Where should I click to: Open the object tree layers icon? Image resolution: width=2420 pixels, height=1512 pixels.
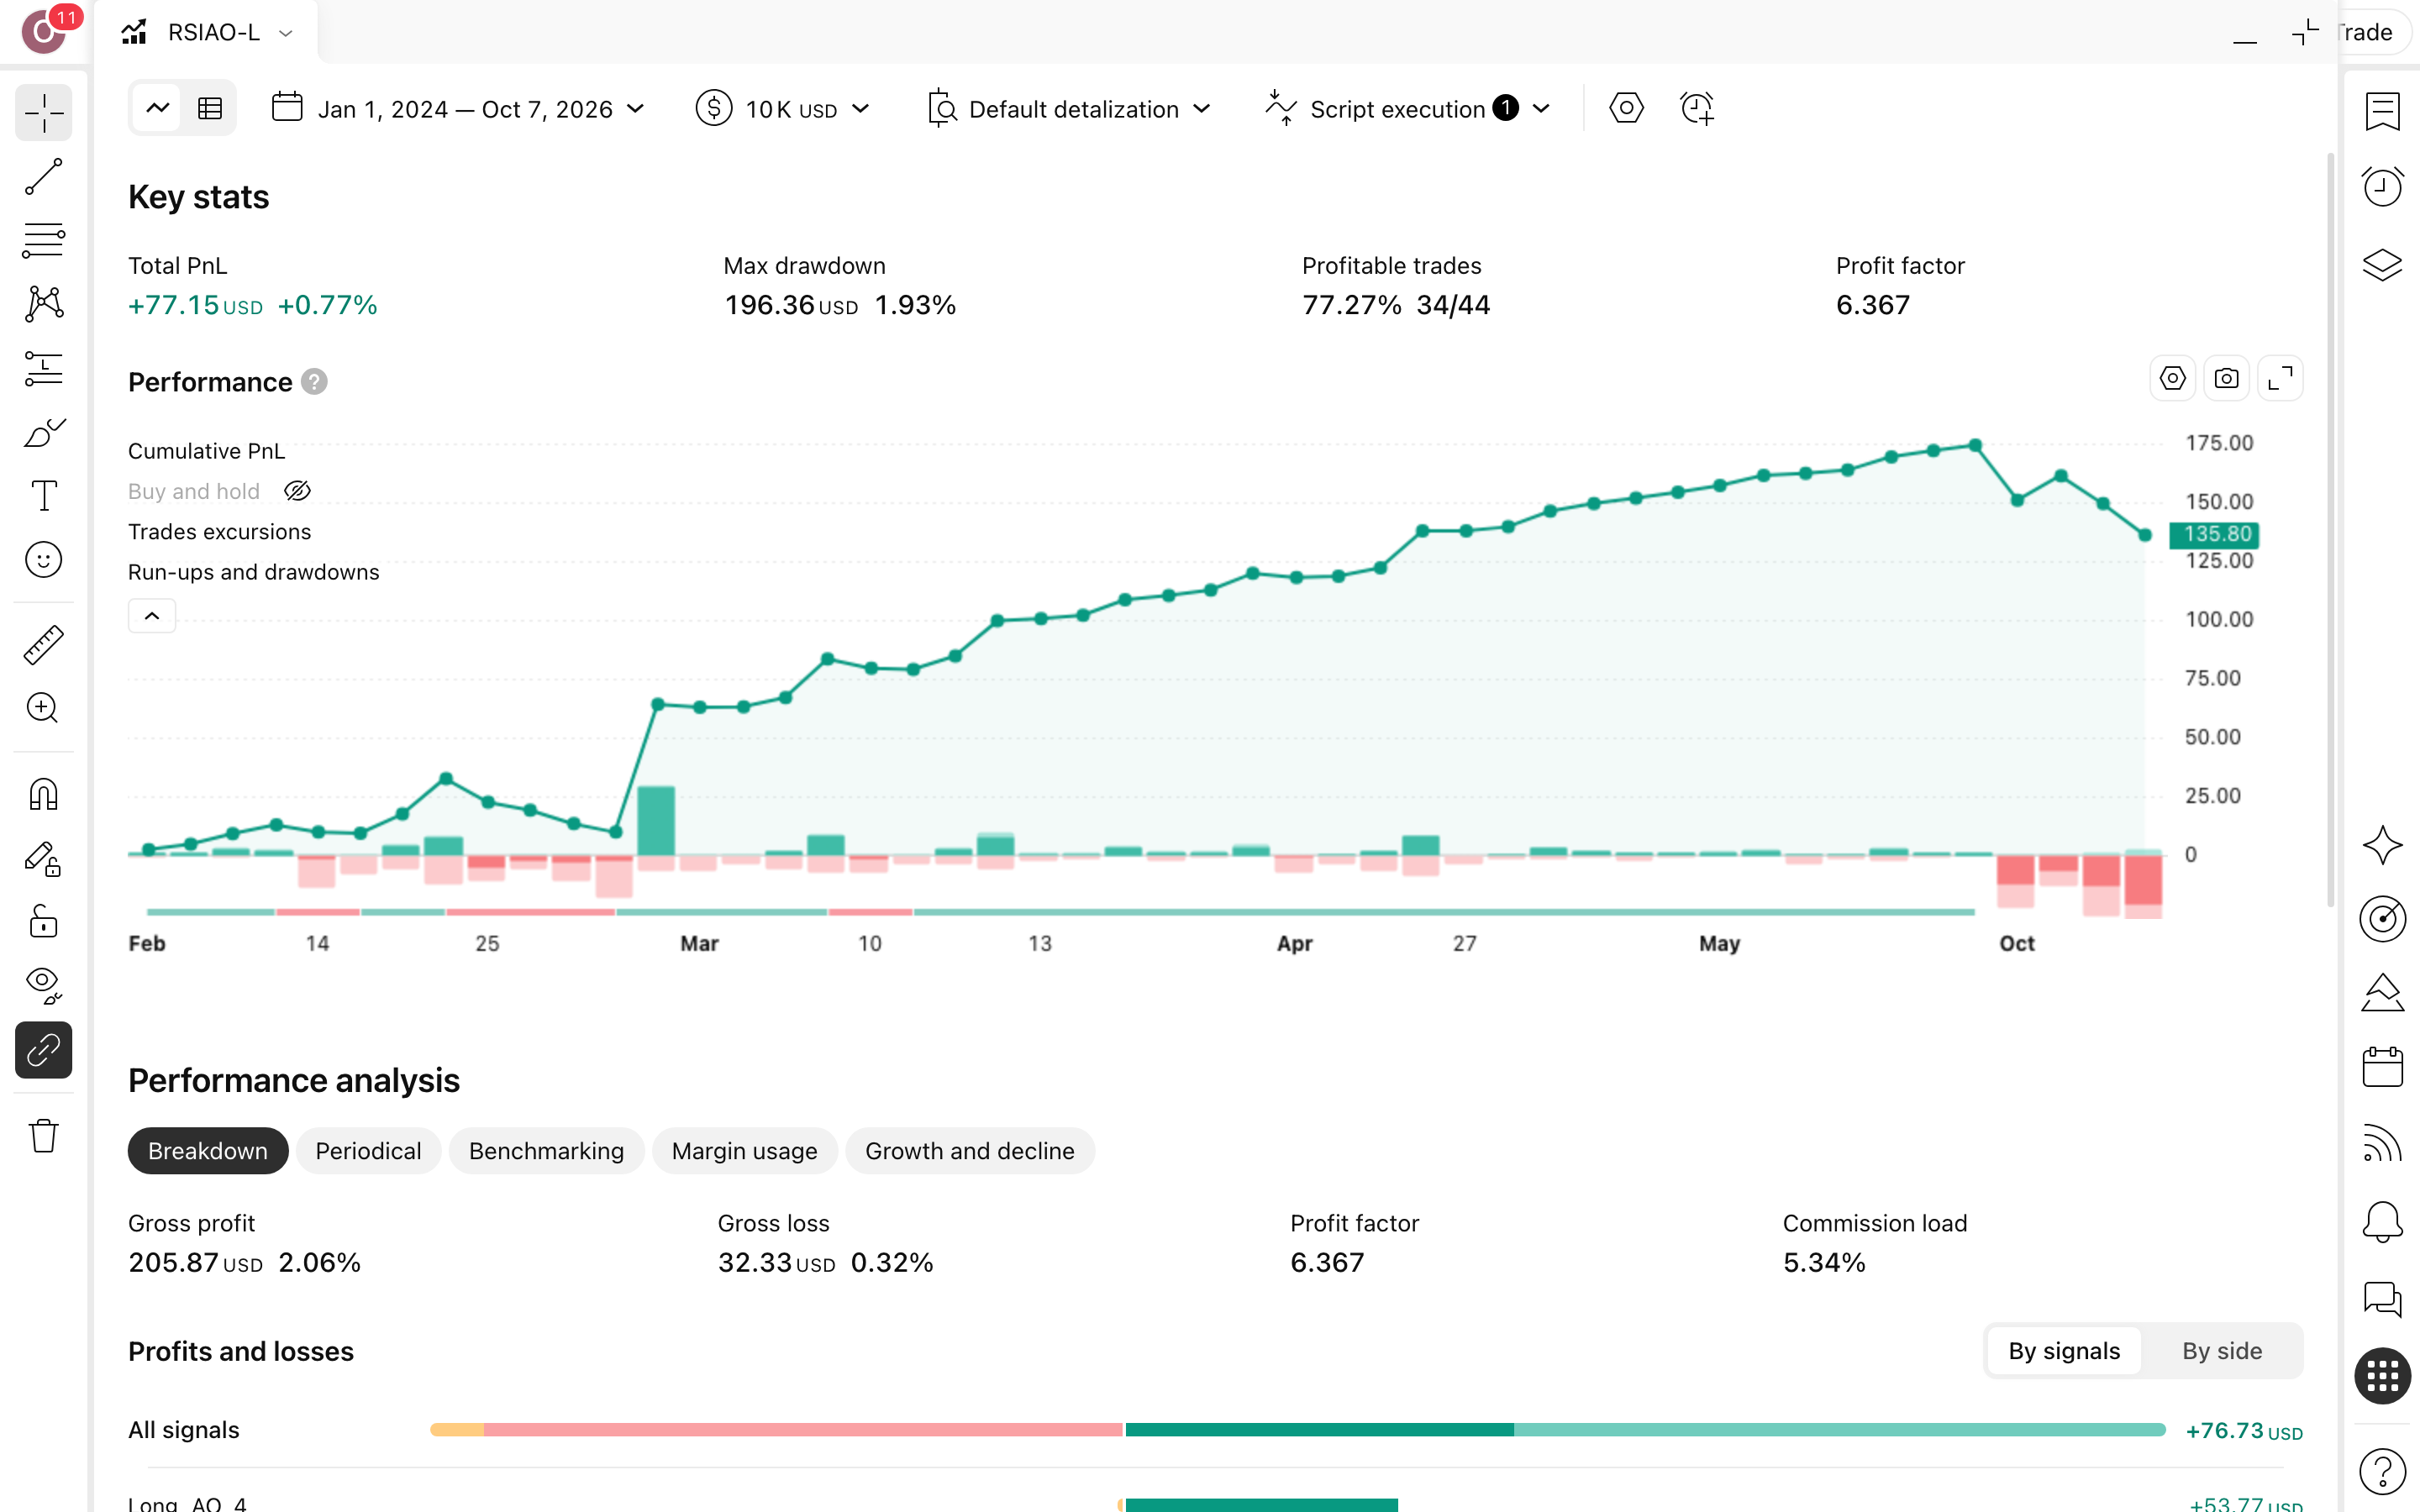tap(2382, 264)
